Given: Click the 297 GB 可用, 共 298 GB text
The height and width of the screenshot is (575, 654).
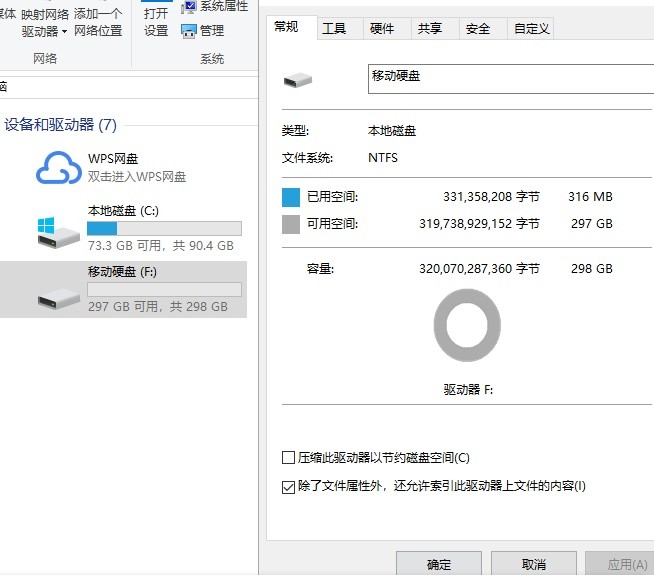Looking at the screenshot, I should tap(158, 307).
